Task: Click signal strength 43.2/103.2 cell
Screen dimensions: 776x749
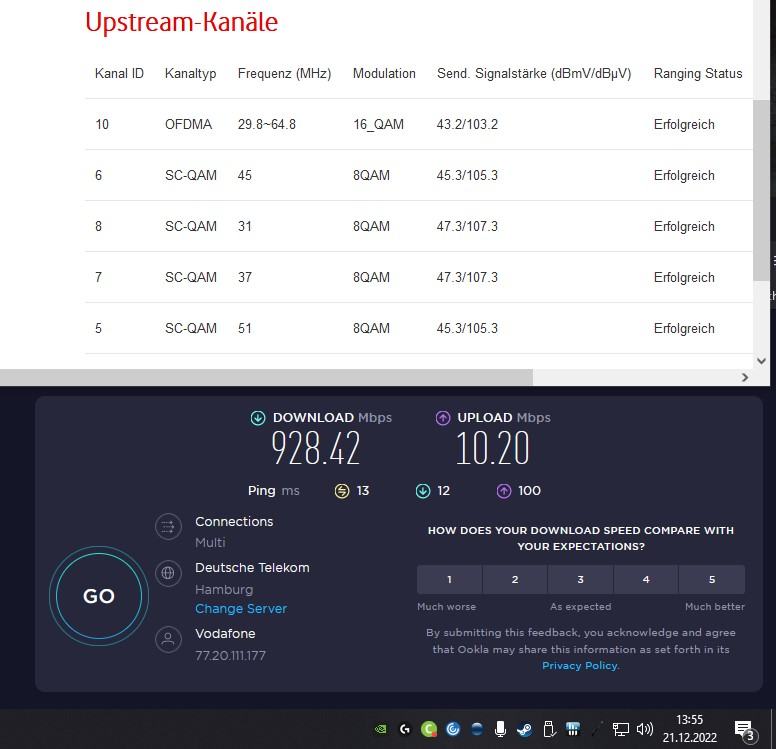Action: click(467, 124)
